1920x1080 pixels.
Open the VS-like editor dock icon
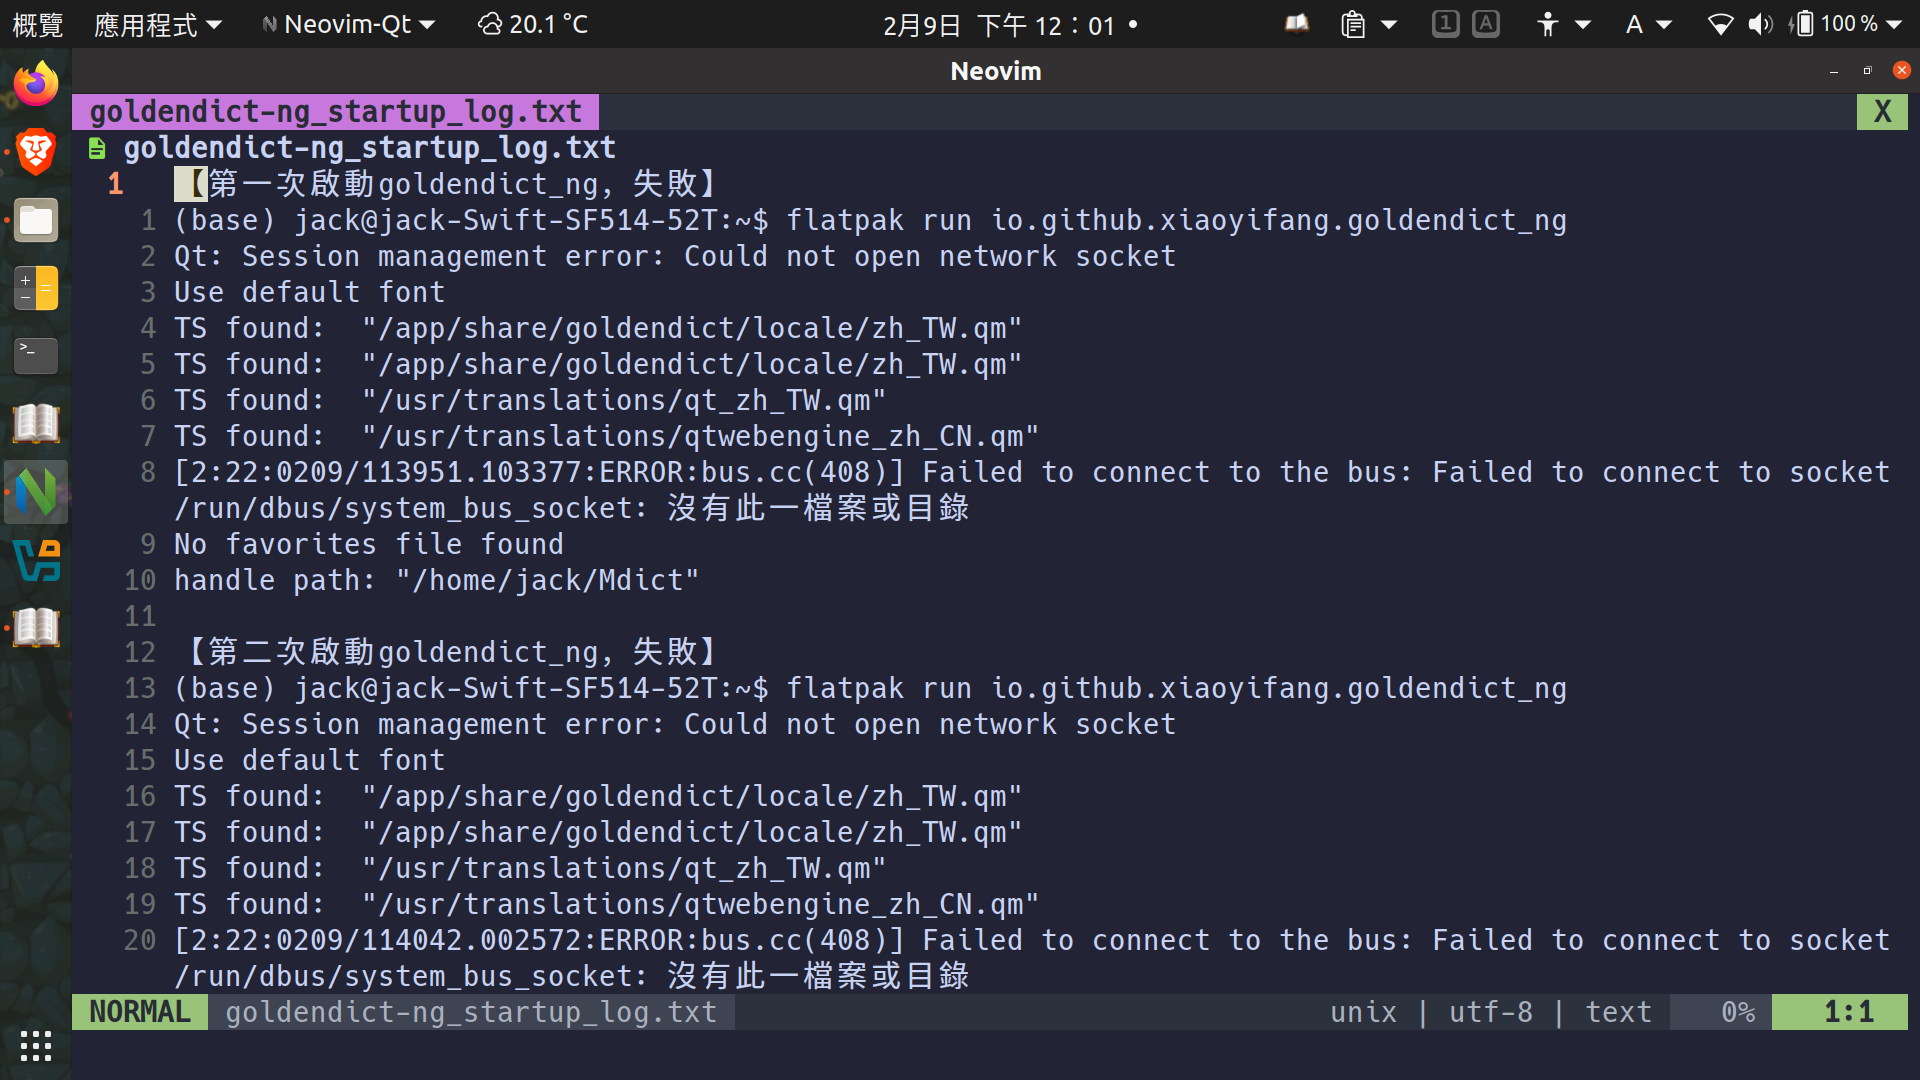(x=36, y=560)
